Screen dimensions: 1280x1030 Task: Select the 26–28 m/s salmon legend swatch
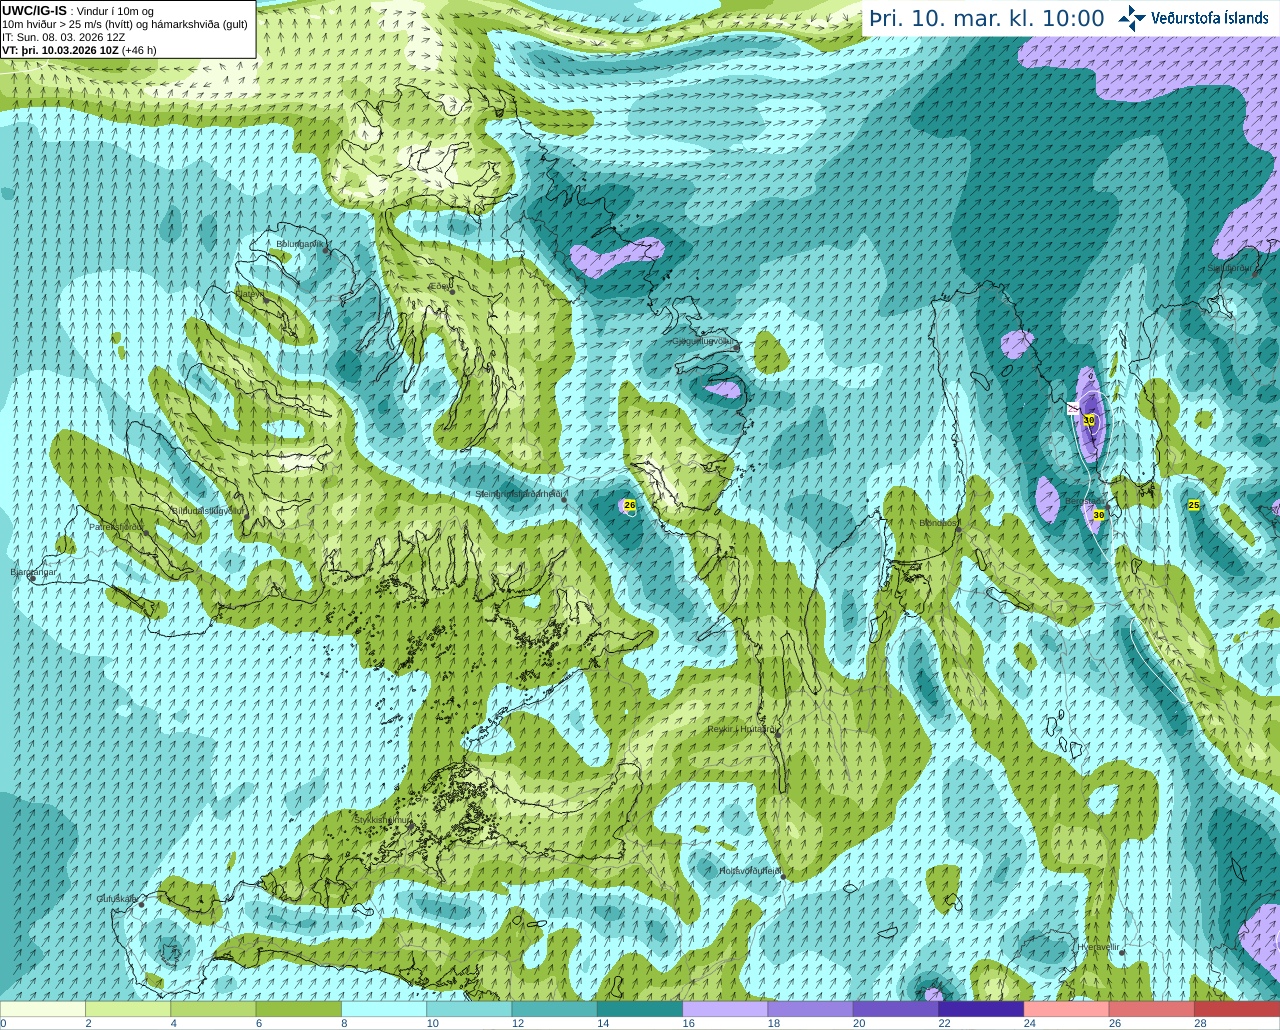pos(1151,1009)
